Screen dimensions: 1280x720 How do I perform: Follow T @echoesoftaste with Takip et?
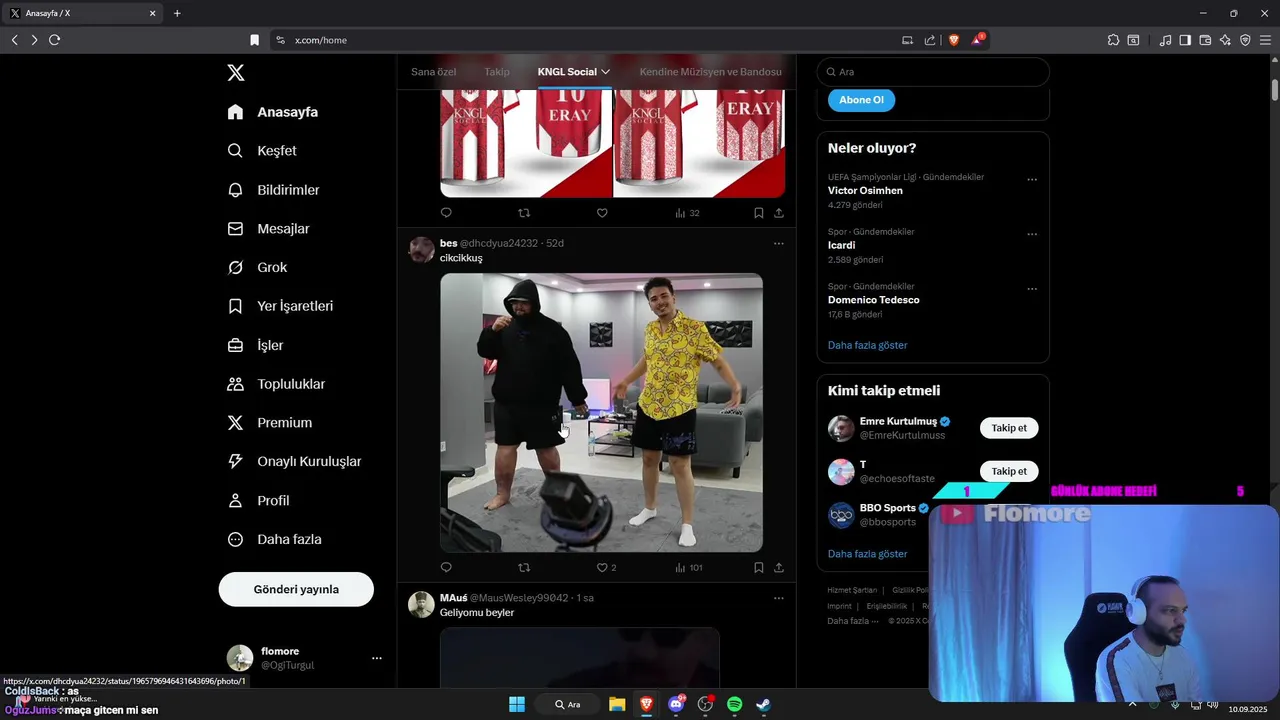[1009, 471]
